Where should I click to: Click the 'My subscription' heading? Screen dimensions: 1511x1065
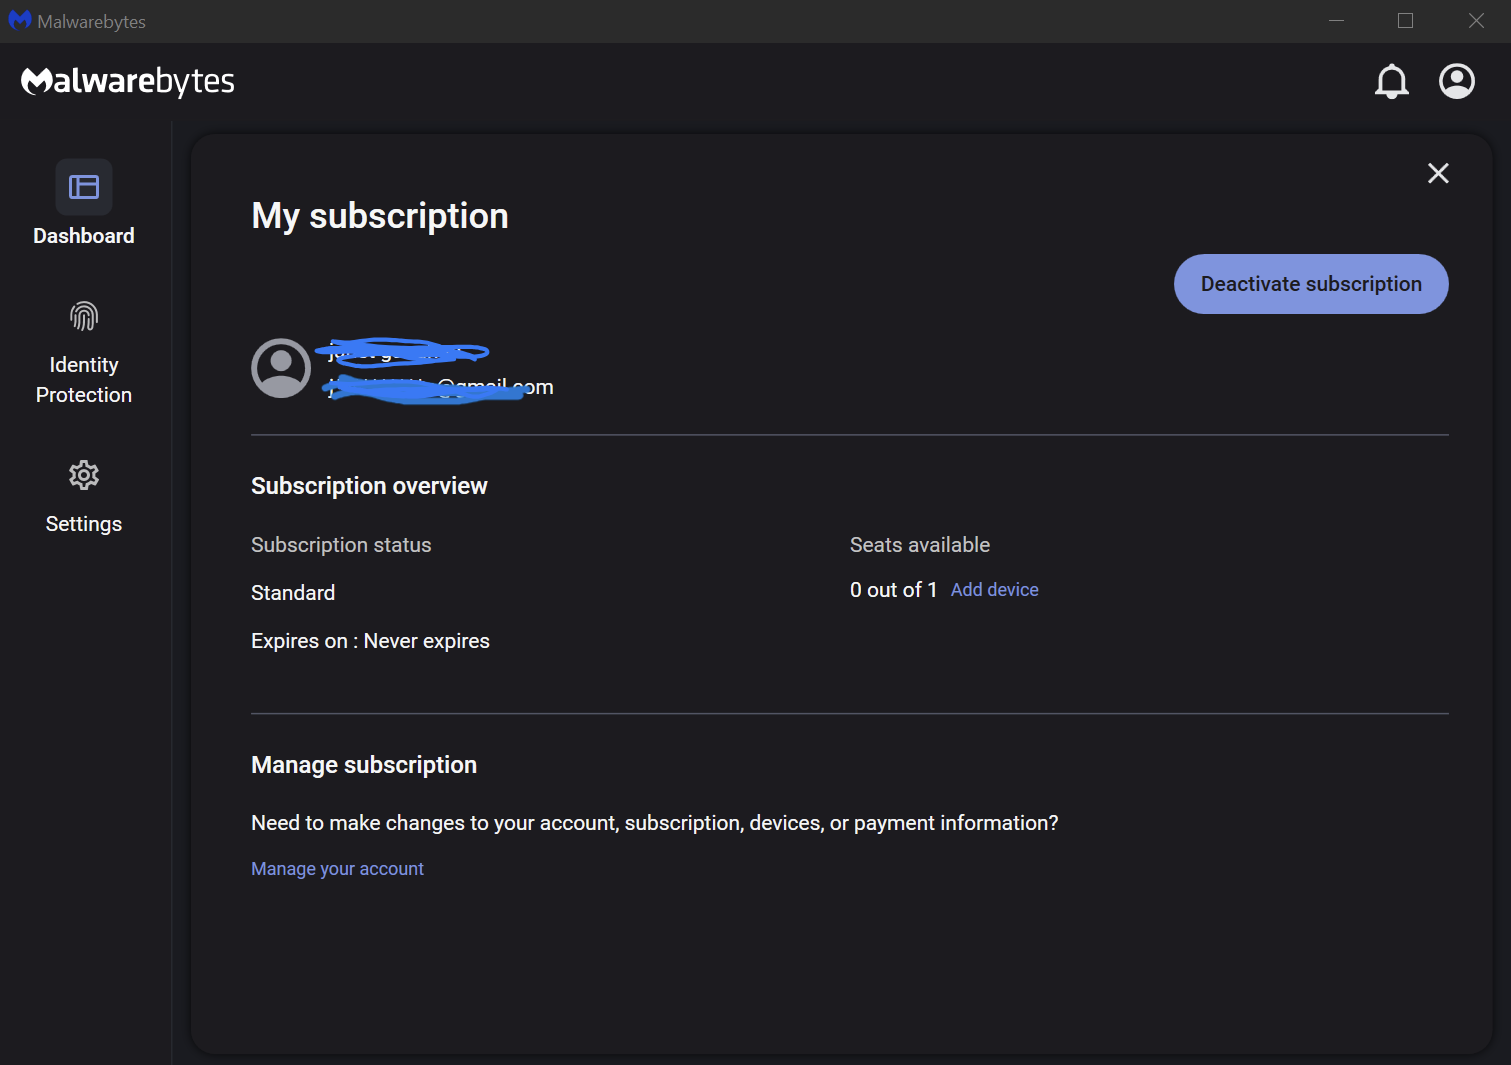380,216
